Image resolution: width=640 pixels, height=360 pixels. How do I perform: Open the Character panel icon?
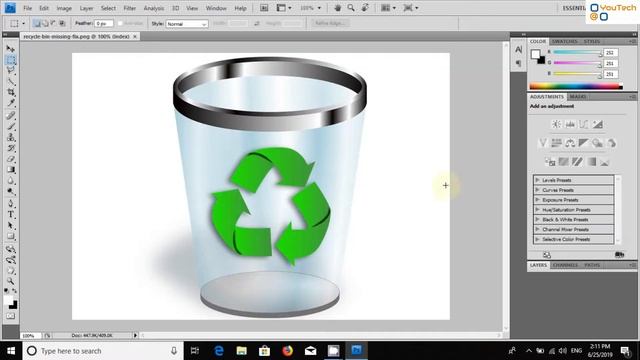(518, 49)
